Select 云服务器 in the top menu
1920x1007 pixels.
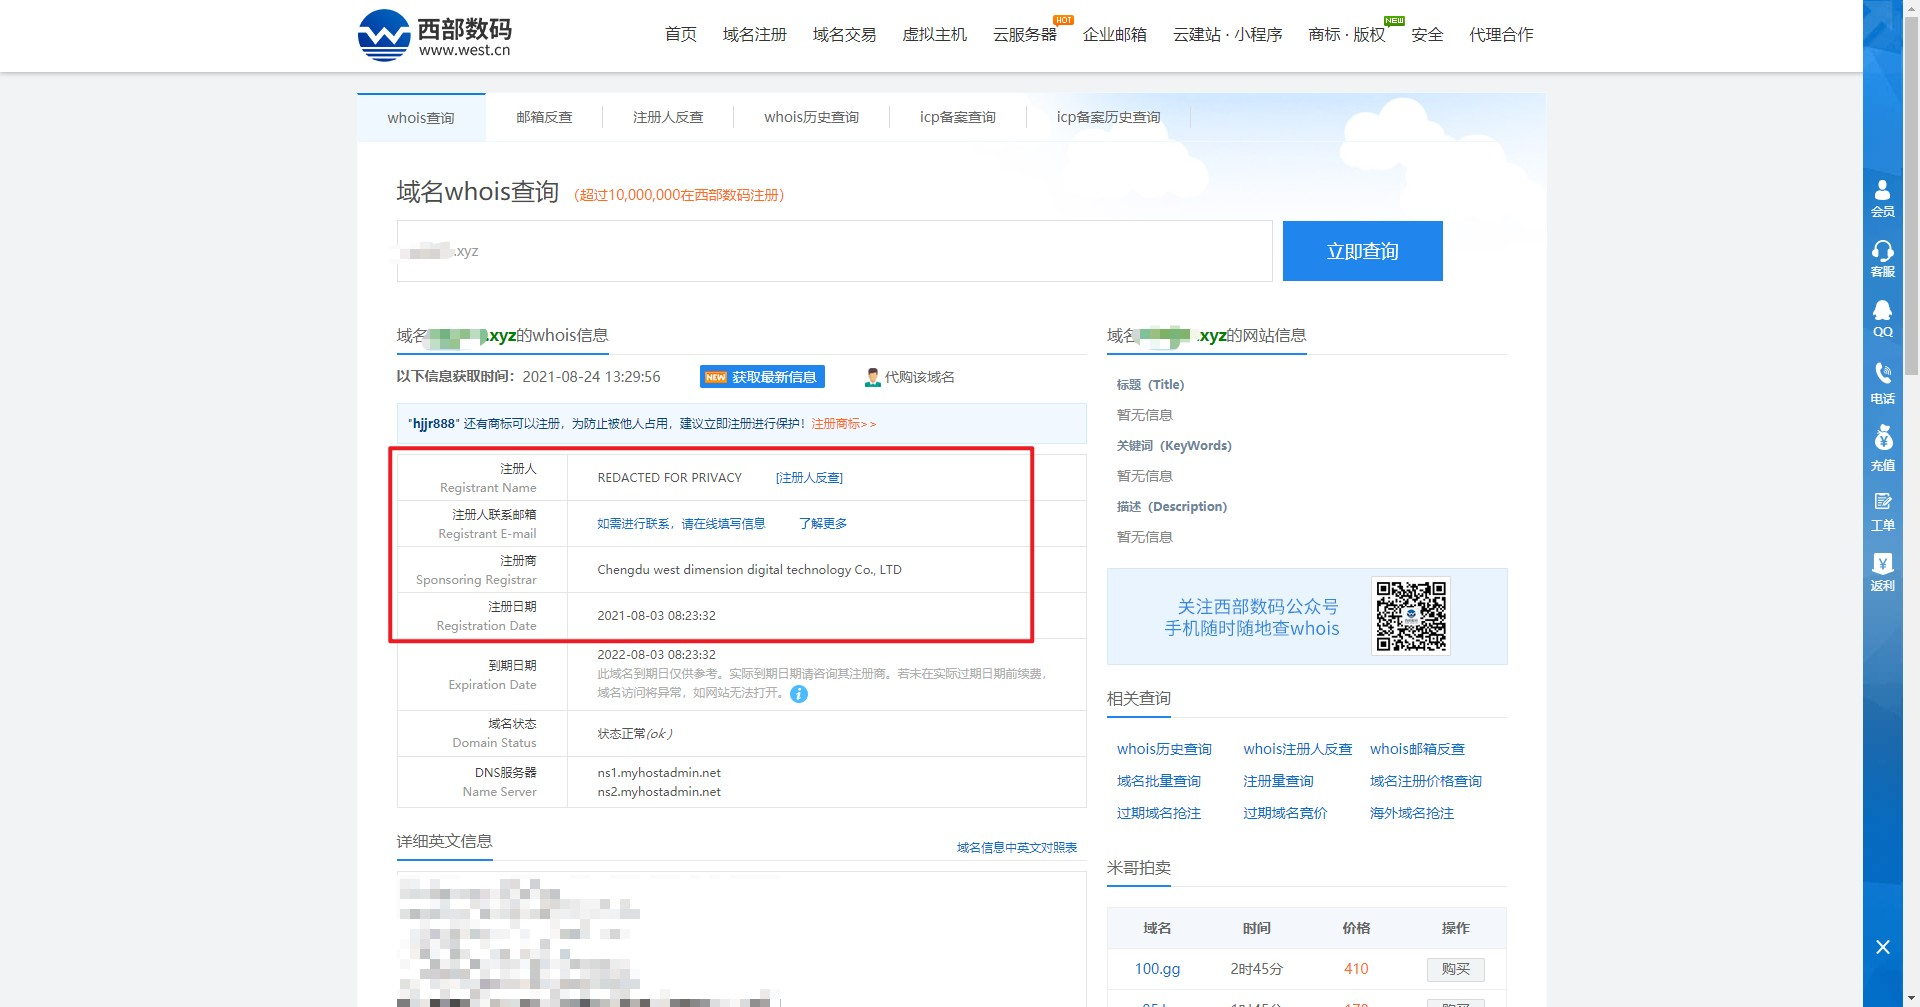[1024, 35]
